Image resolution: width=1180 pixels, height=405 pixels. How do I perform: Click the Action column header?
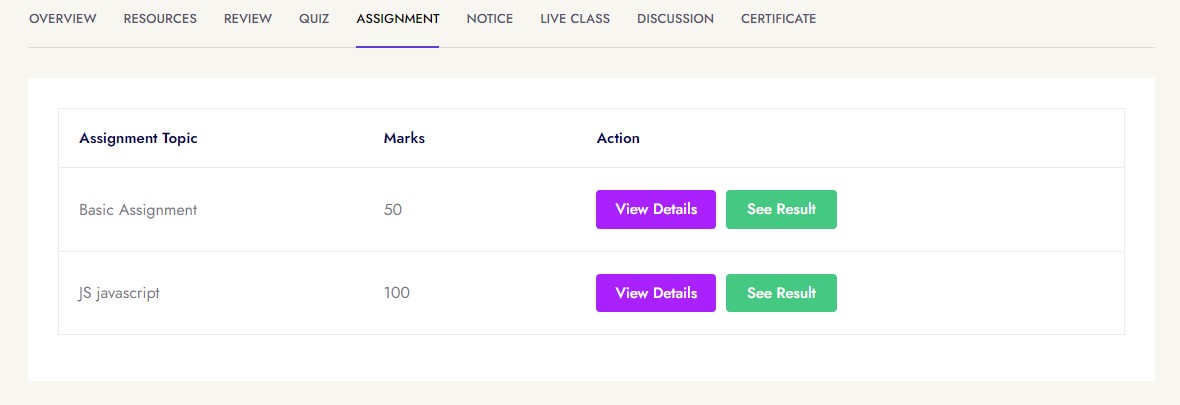pyautogui.click(x=618, y=138)
